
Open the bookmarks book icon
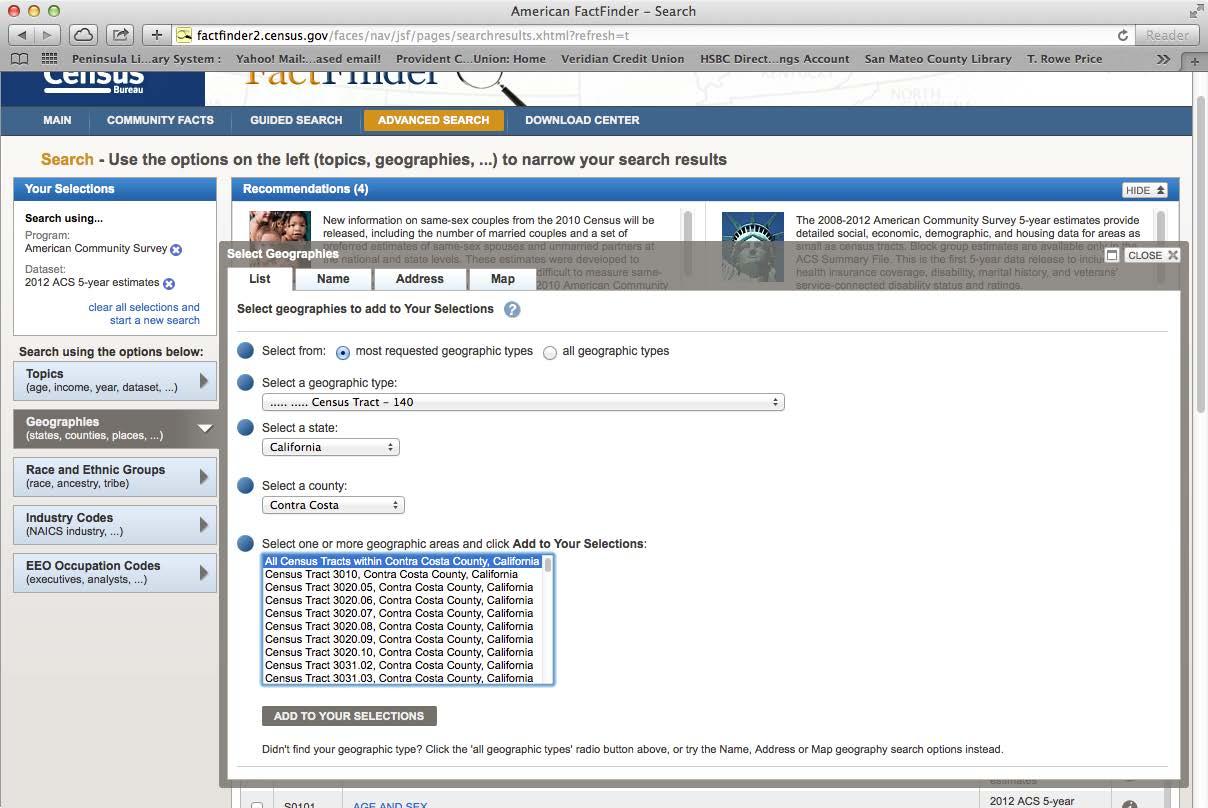19,59
